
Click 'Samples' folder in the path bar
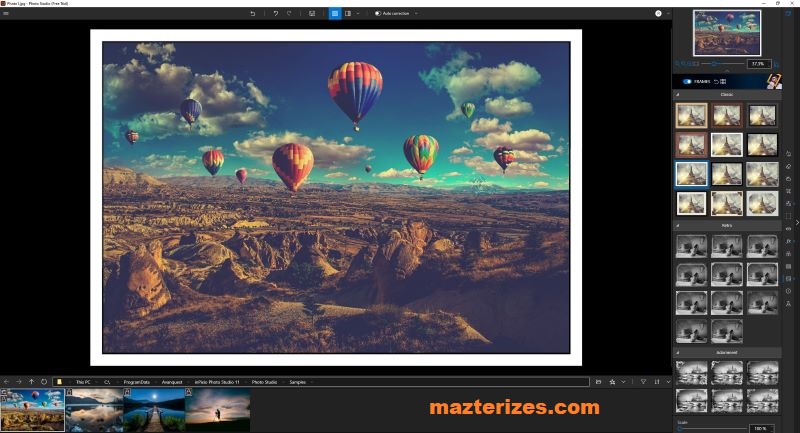tap(297, 382)
